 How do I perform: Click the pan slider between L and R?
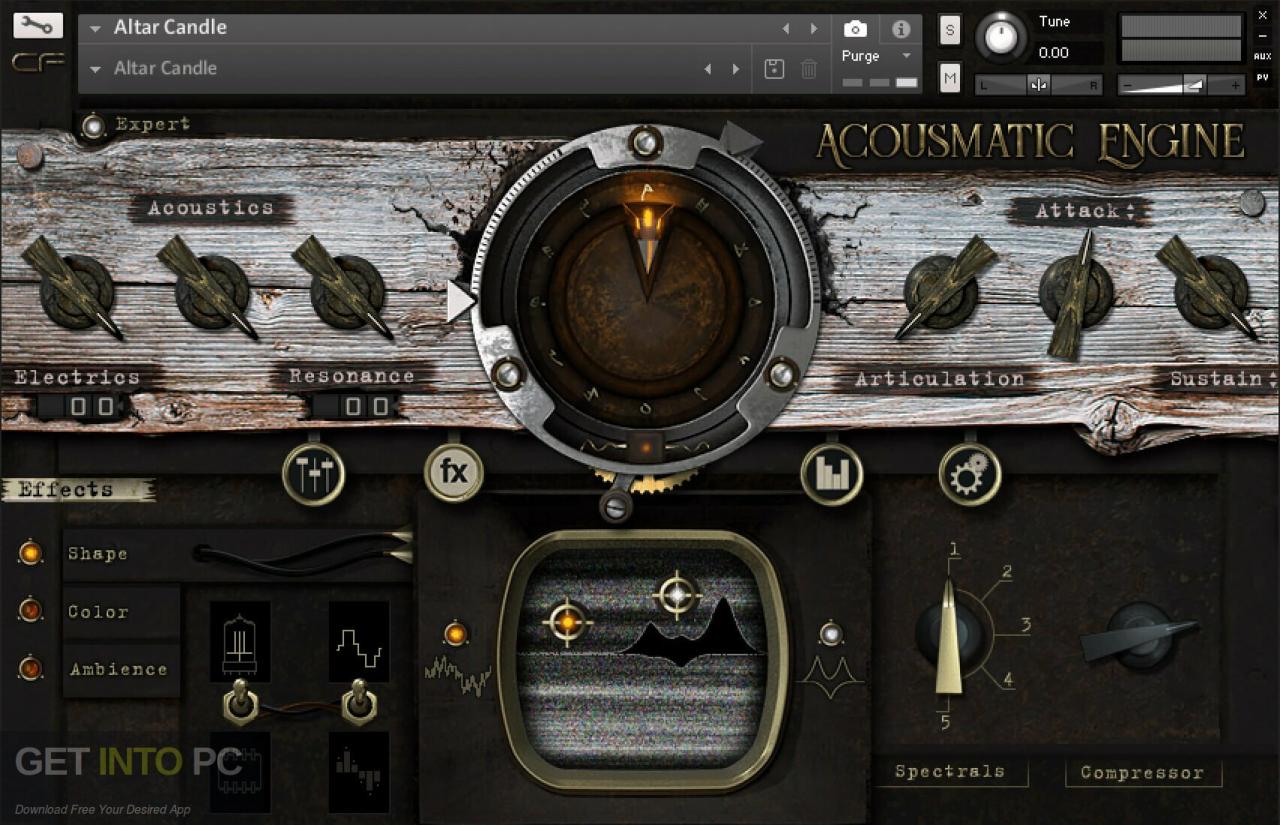click(x=1039, y=85)
